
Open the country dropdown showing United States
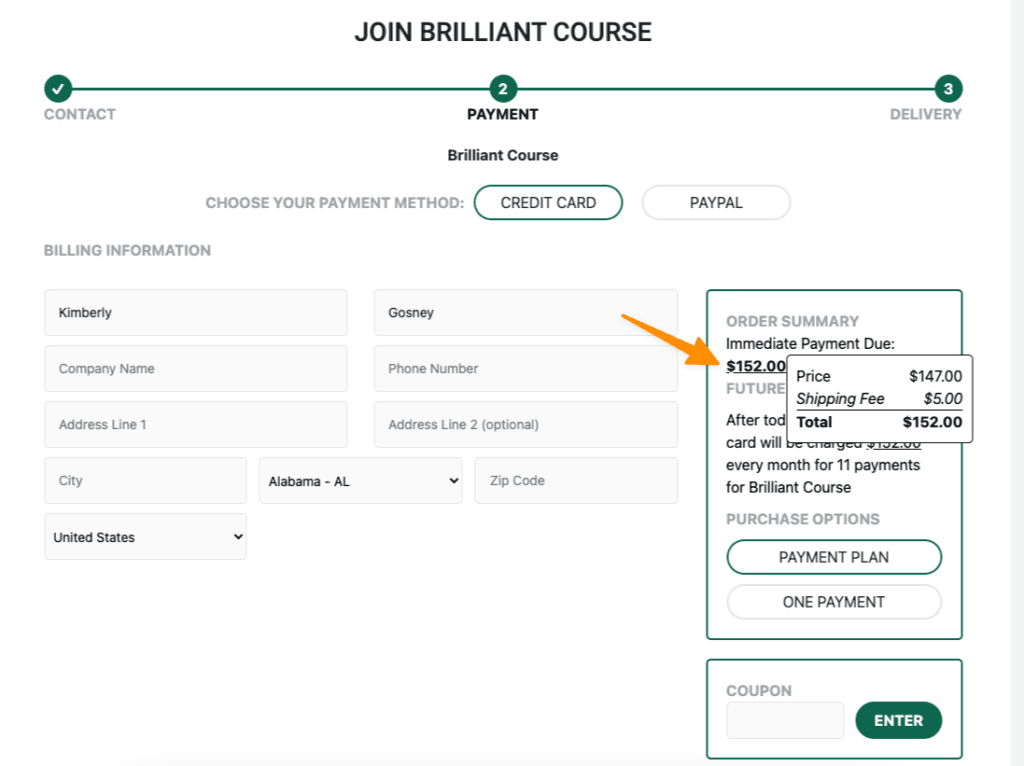coord(145,536)
